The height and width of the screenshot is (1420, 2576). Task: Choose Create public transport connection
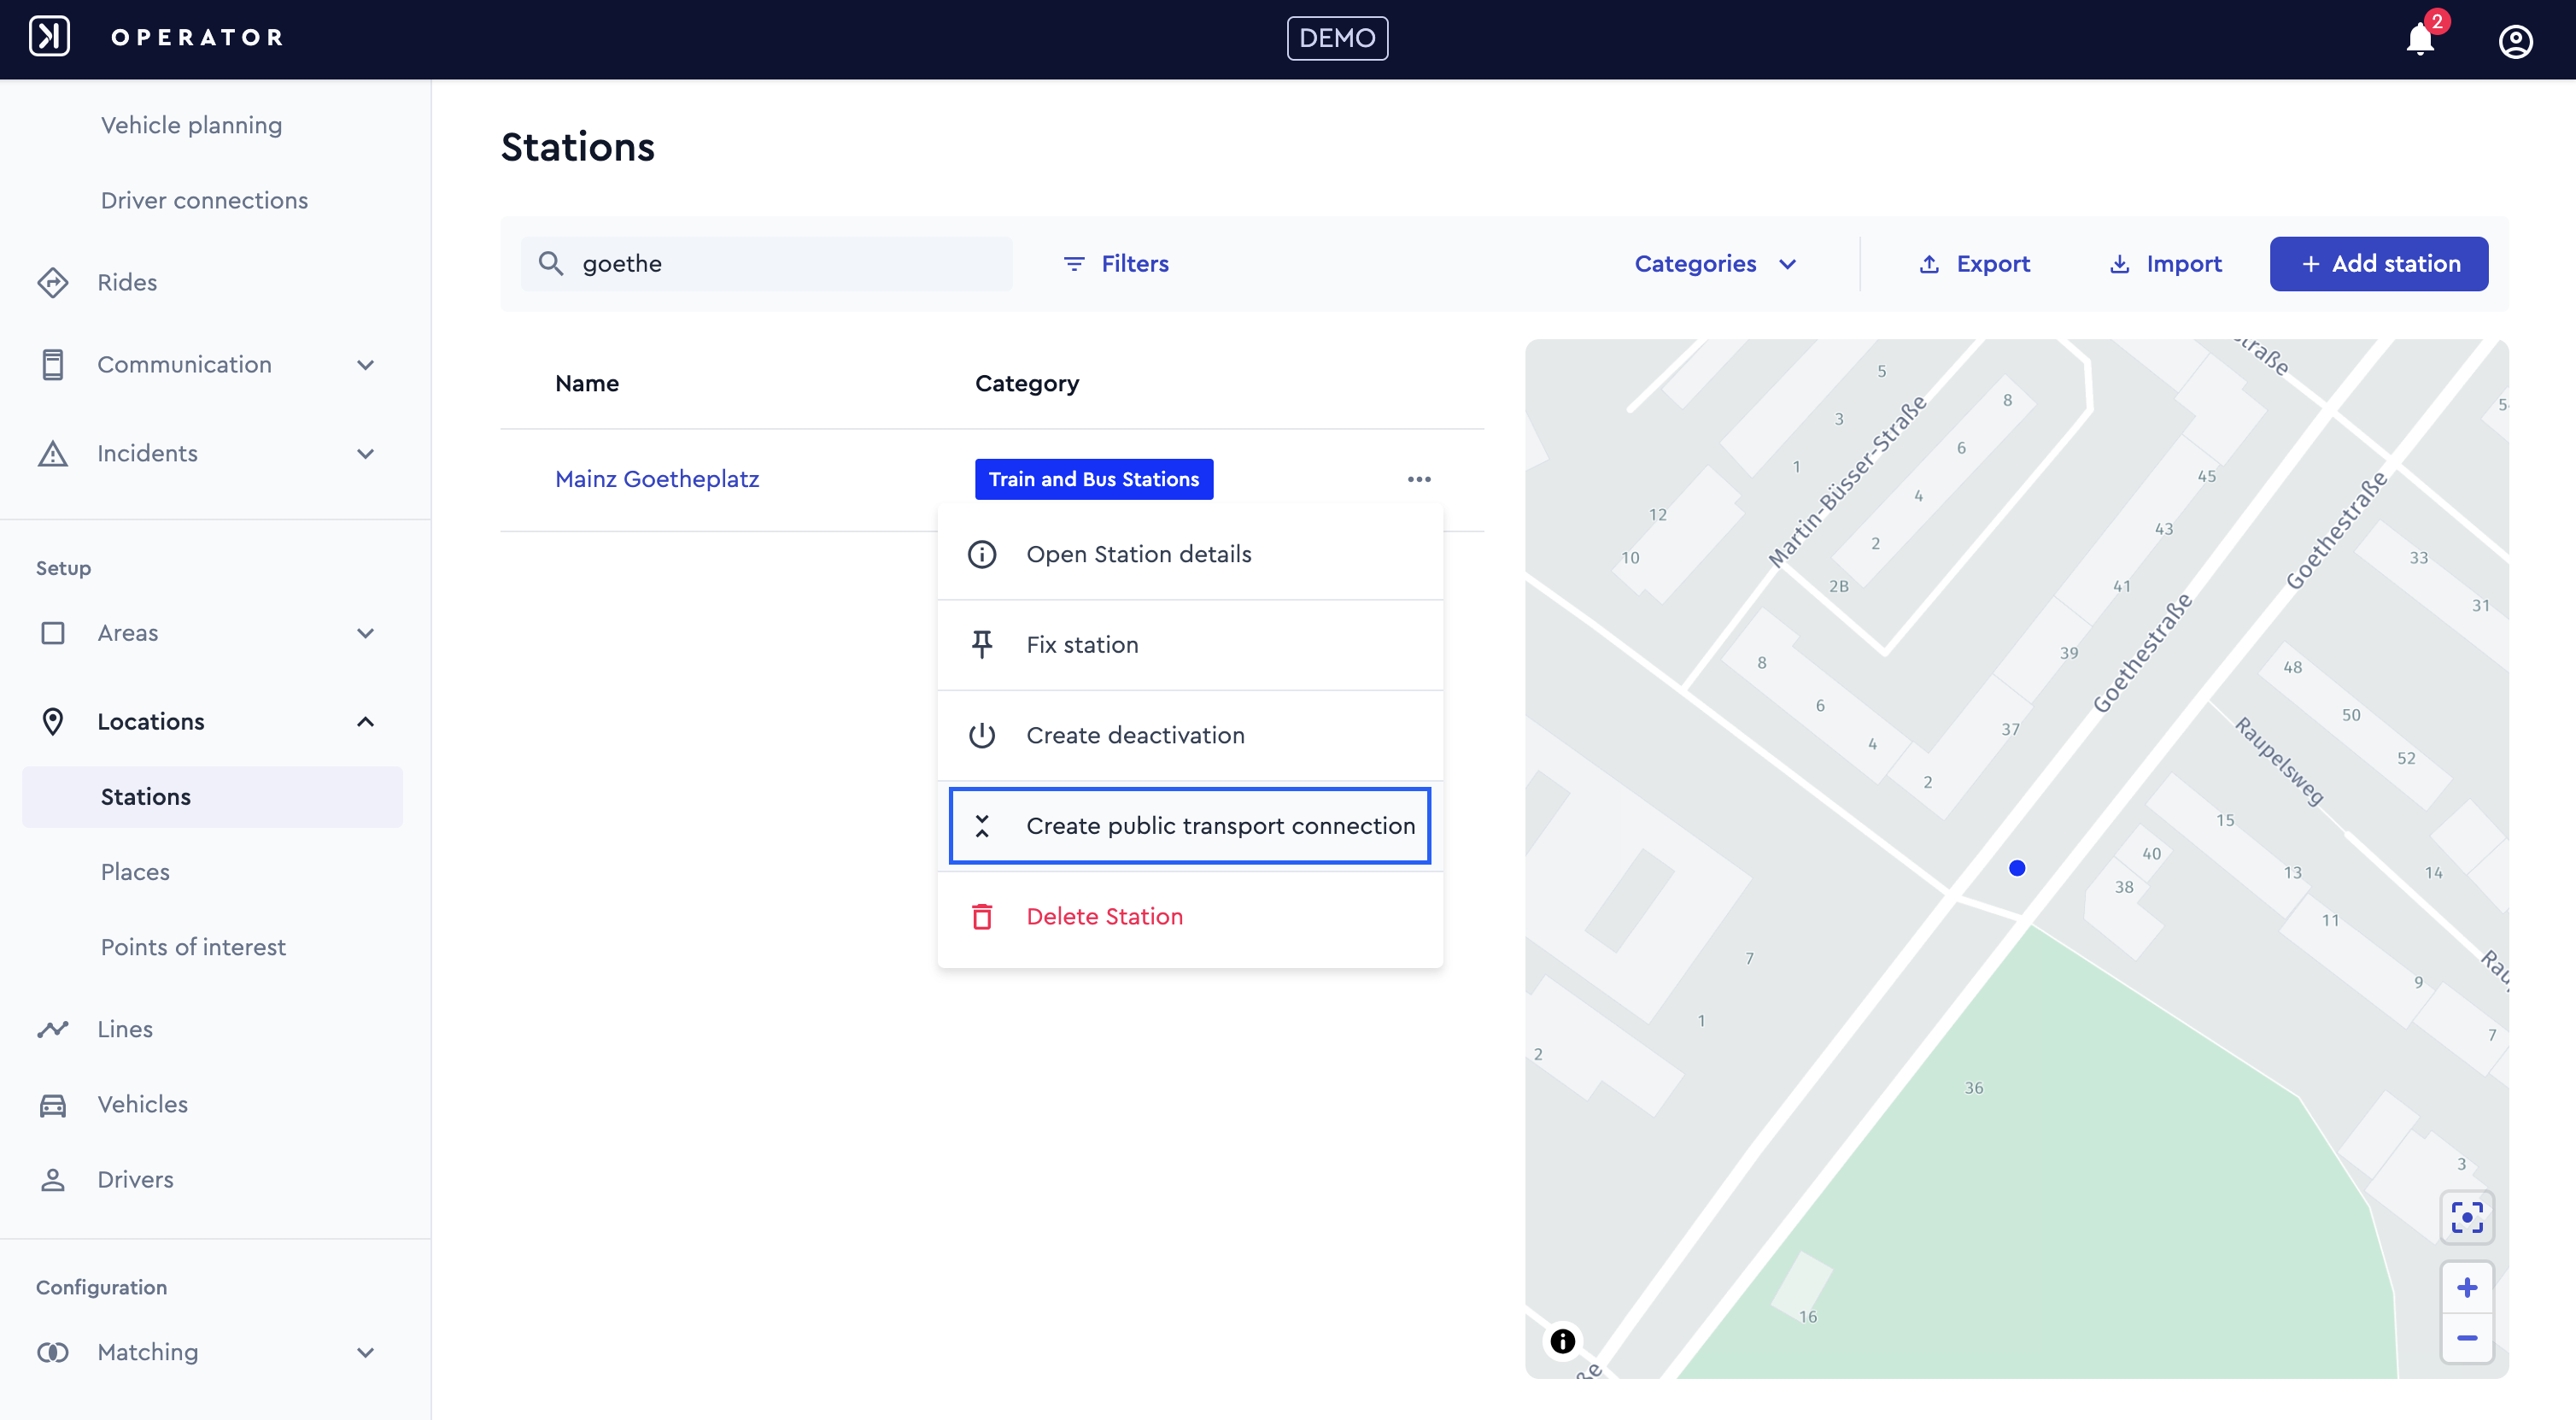pos(1190,826)
